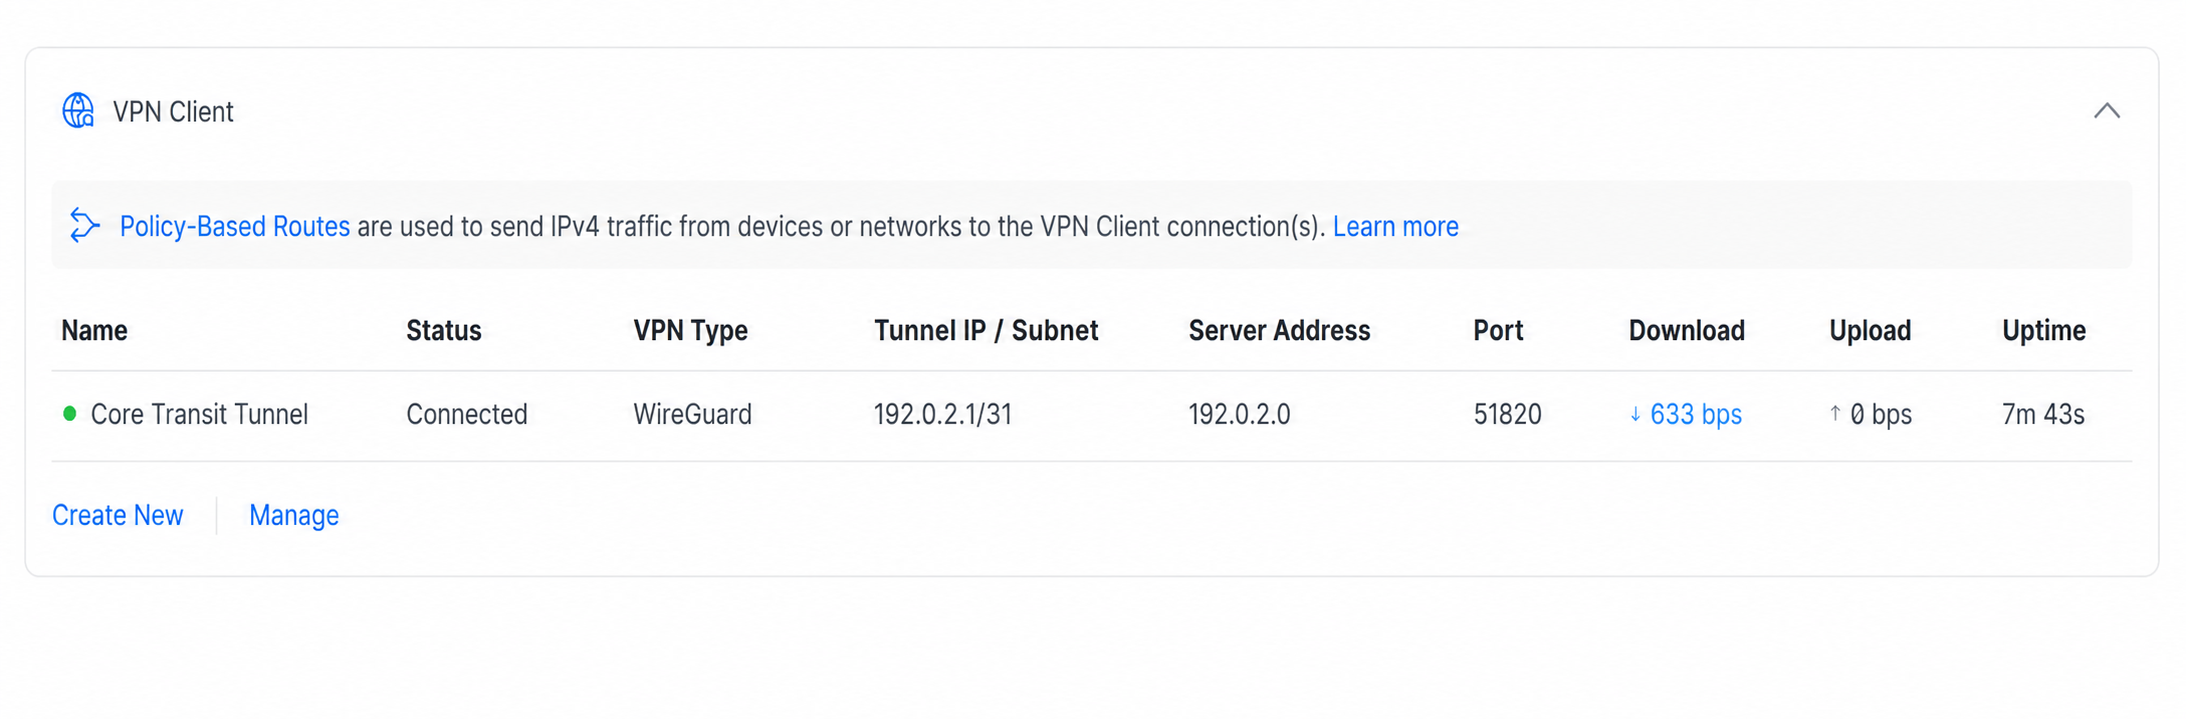
Task: Click the 633 bps download value
Action: click(1696, 415)
